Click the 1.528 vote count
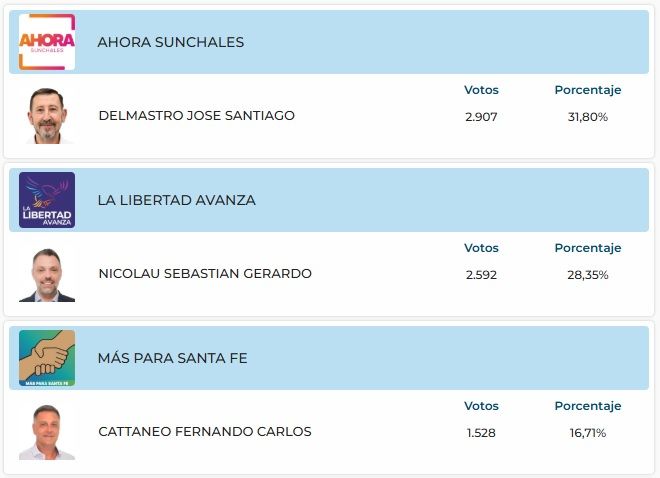The width and height of the screenshot is (660, 478). pyautogui.click(x=481, y=433)
